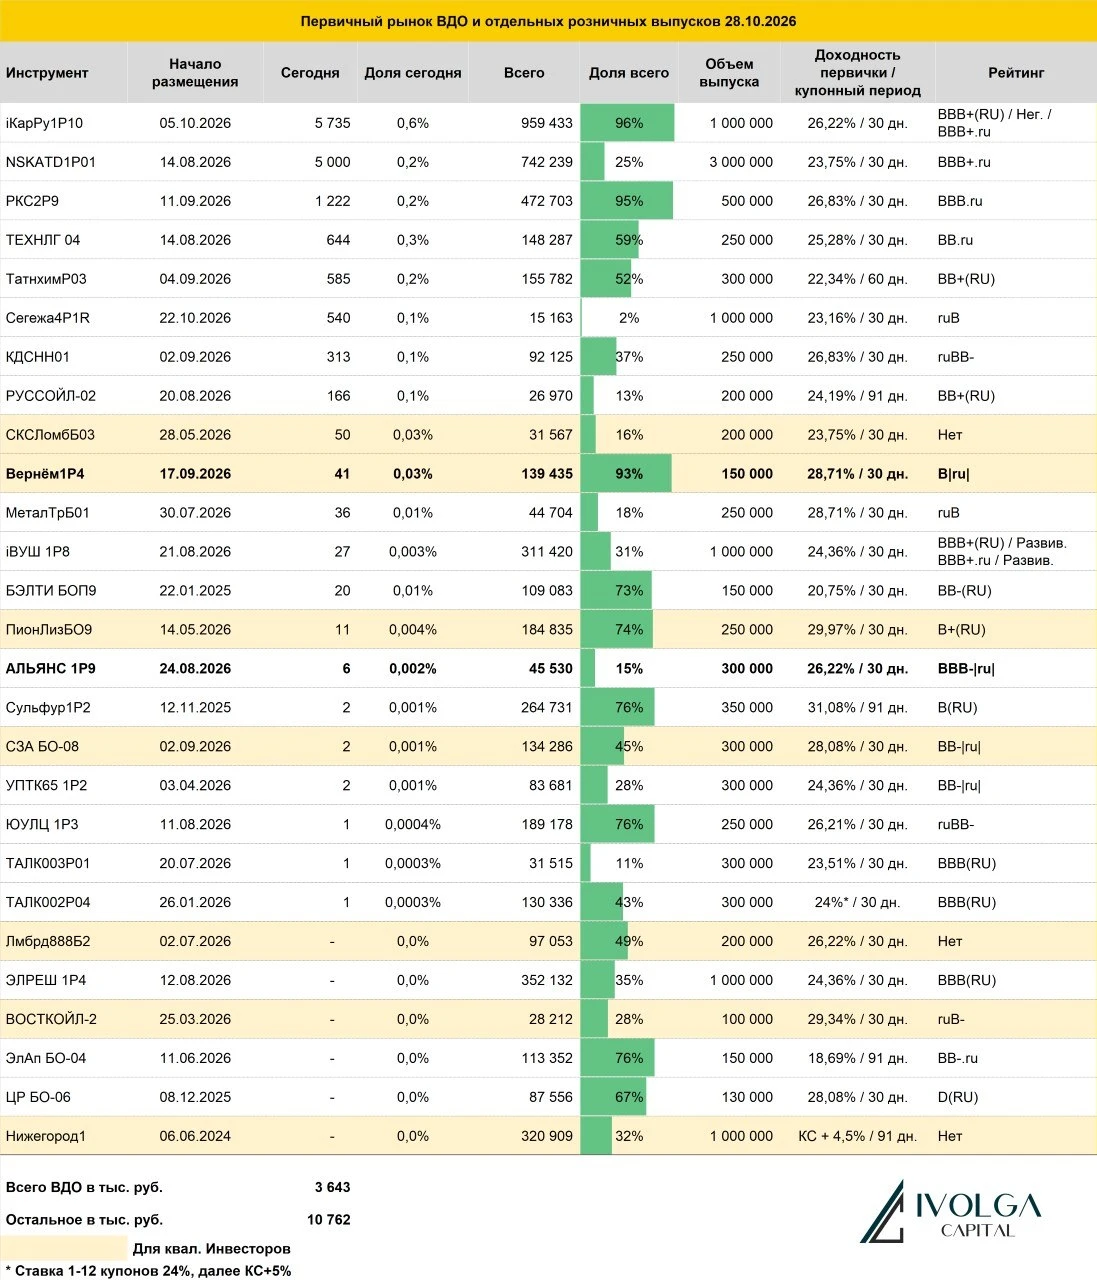
Task: Click the Объем выпуска column header
Action: coord(729,73)
